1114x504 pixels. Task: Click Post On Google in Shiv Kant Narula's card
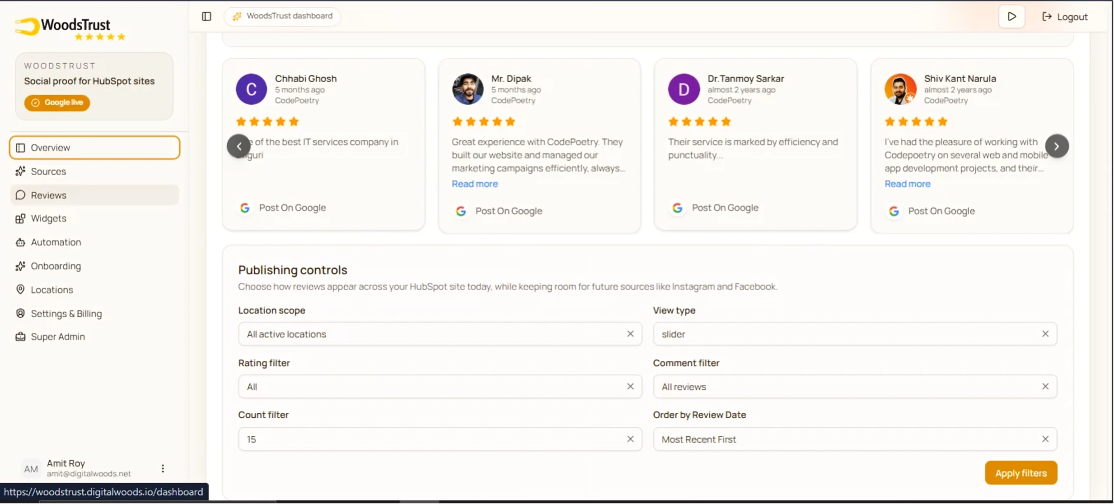pyautogui.click(x=941, y=211)
